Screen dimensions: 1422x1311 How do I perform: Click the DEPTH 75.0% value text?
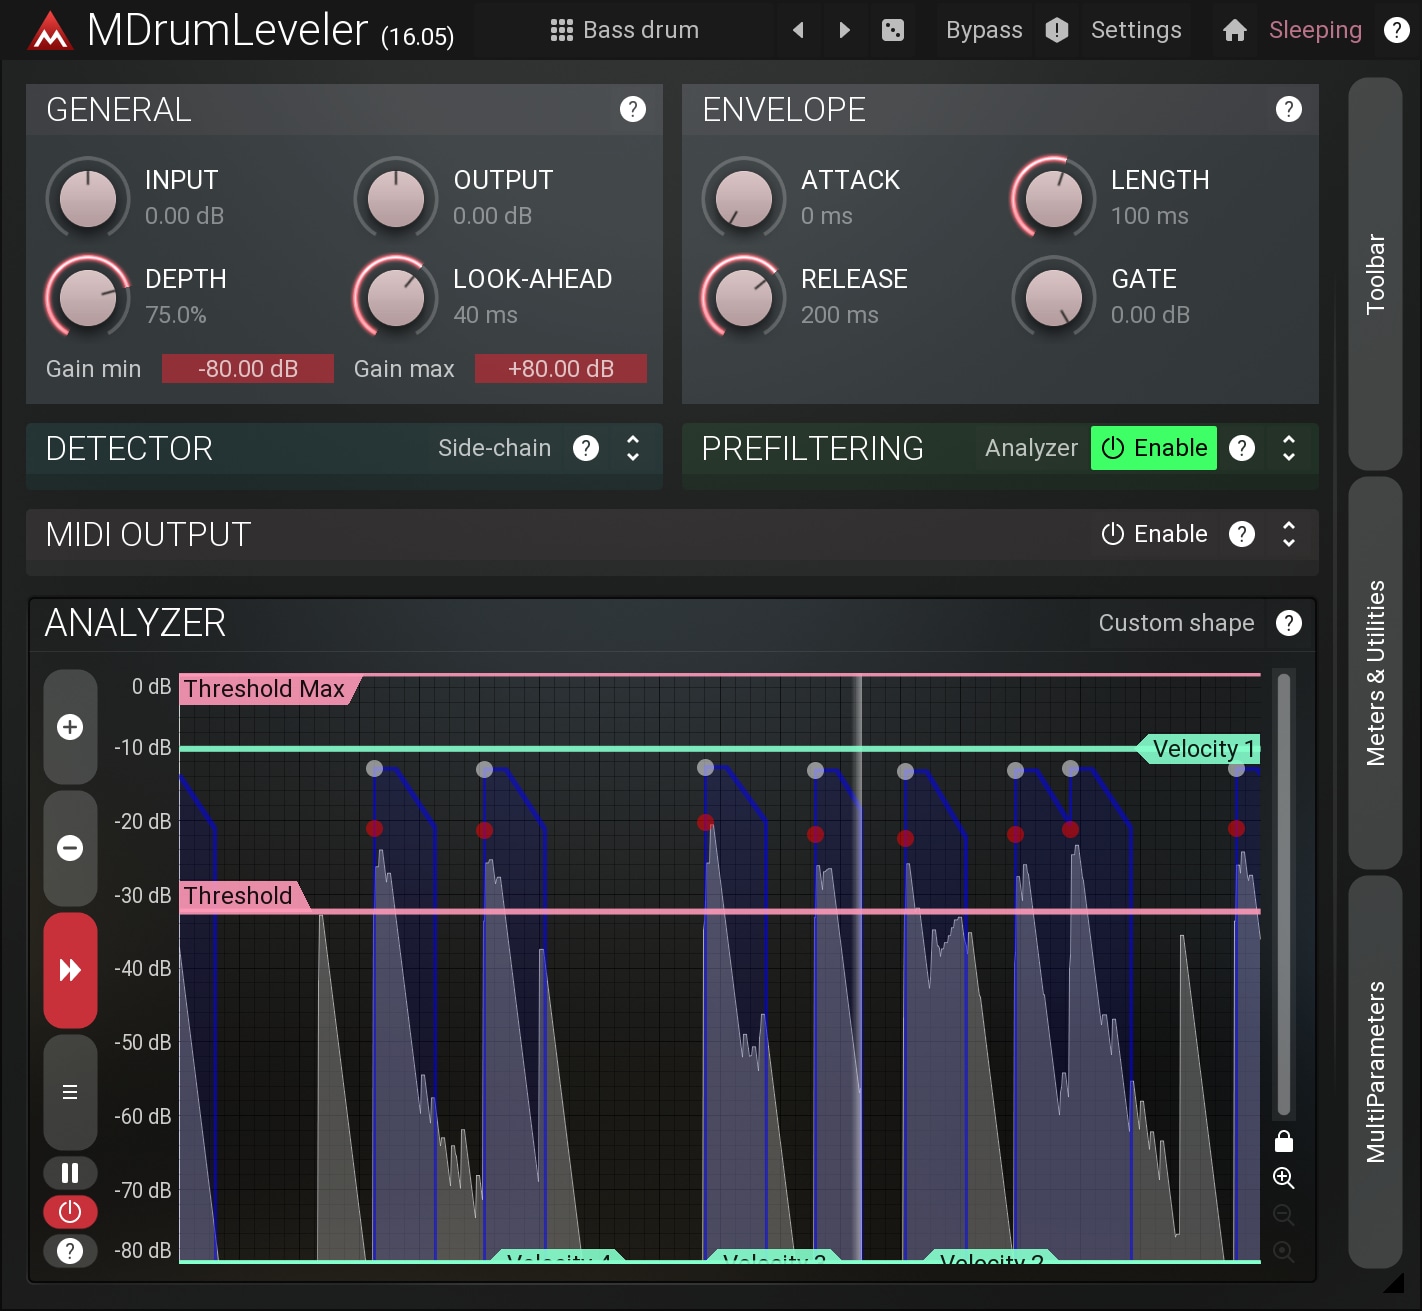click(176, 315)
